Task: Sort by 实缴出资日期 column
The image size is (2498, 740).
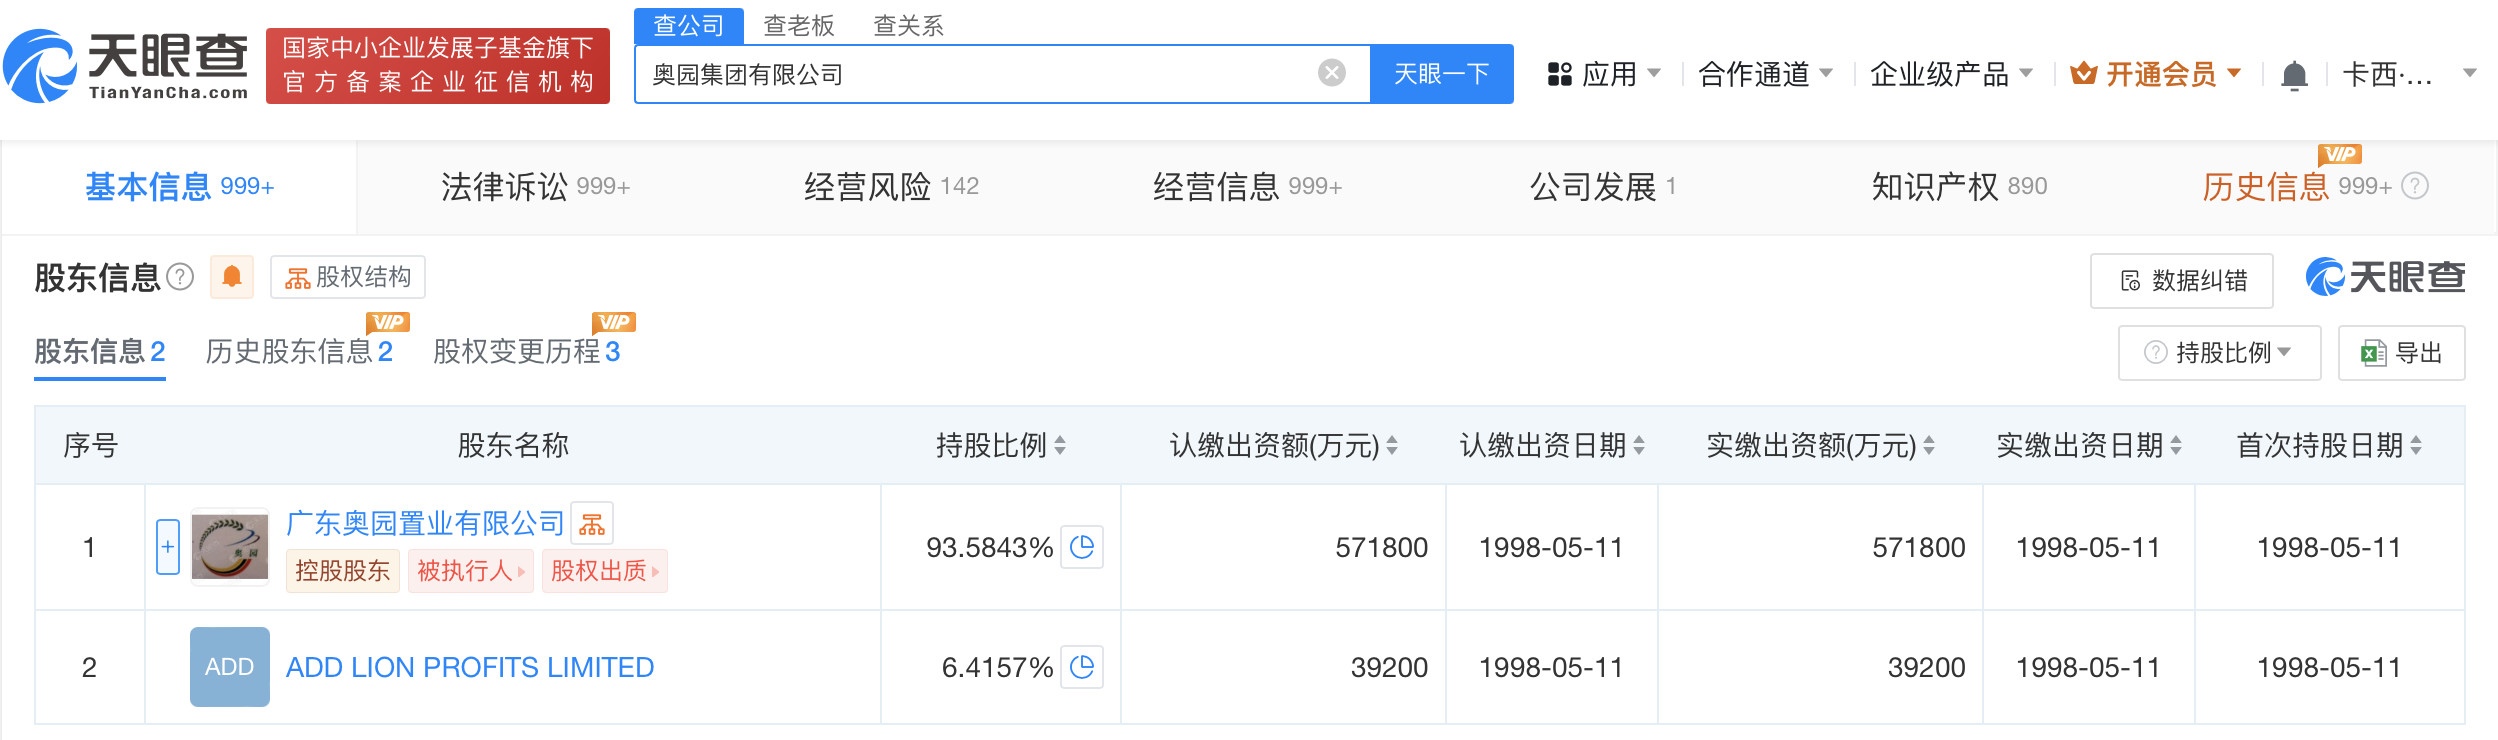Action: click(x=2176, y=445)
